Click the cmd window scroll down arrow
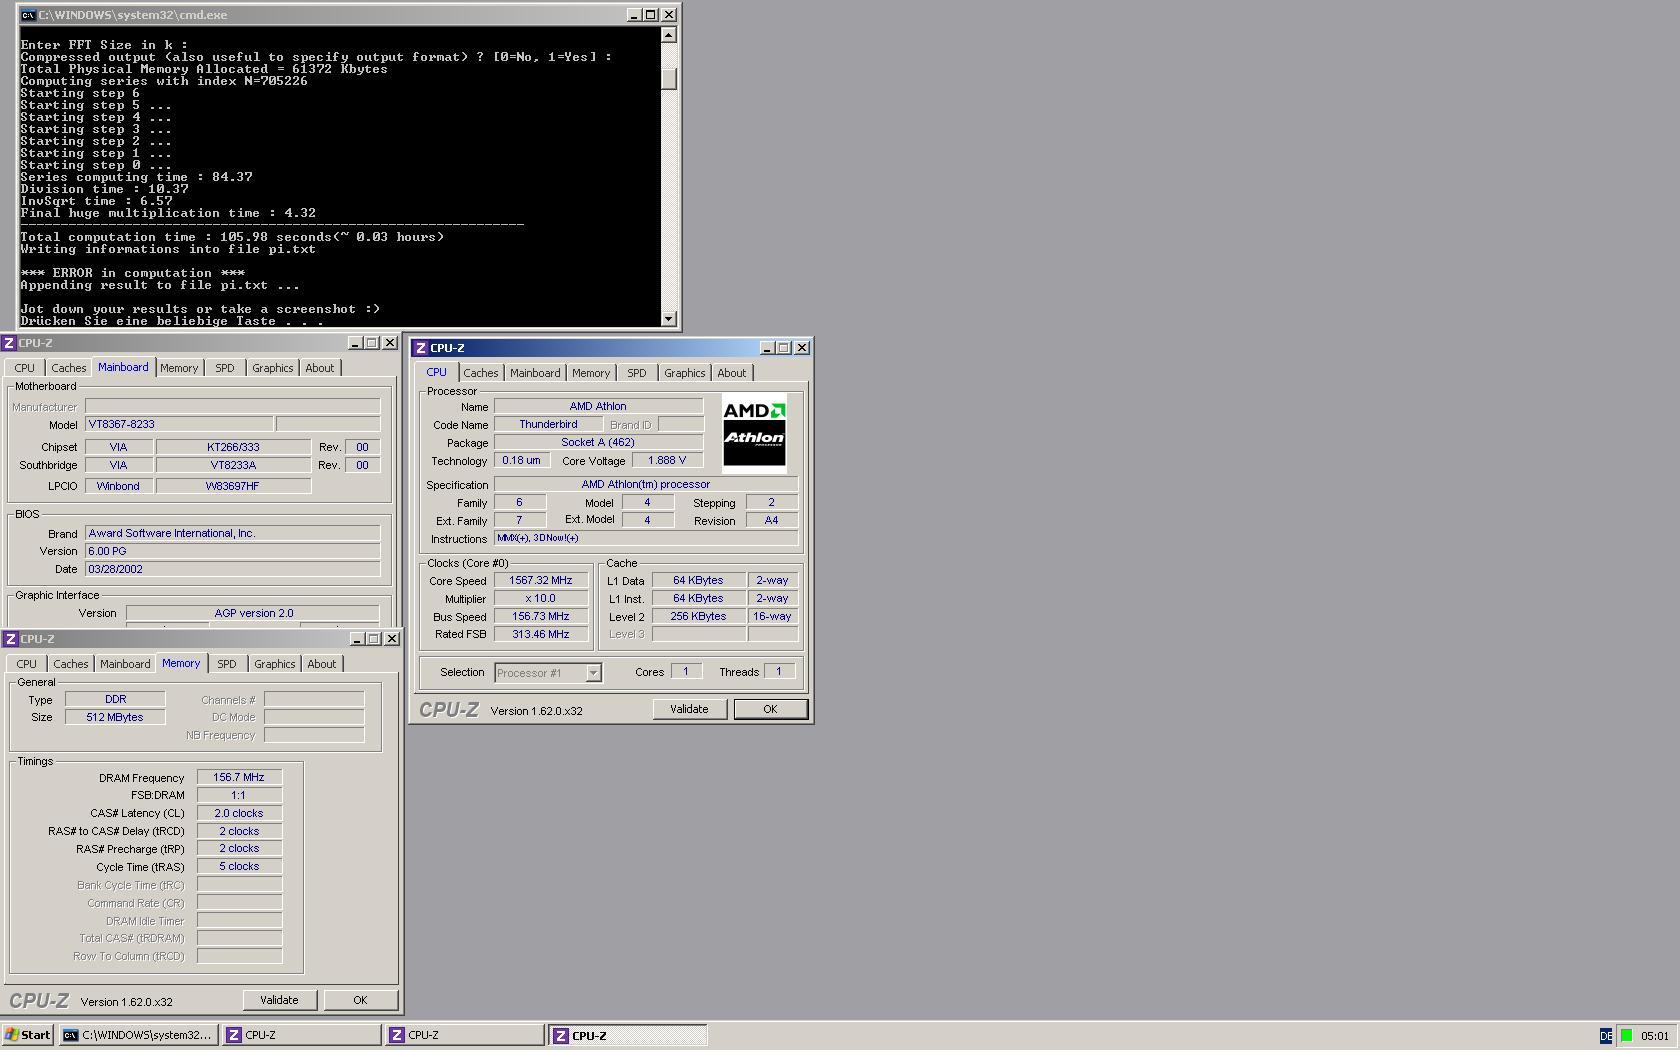 coord(669,318)
